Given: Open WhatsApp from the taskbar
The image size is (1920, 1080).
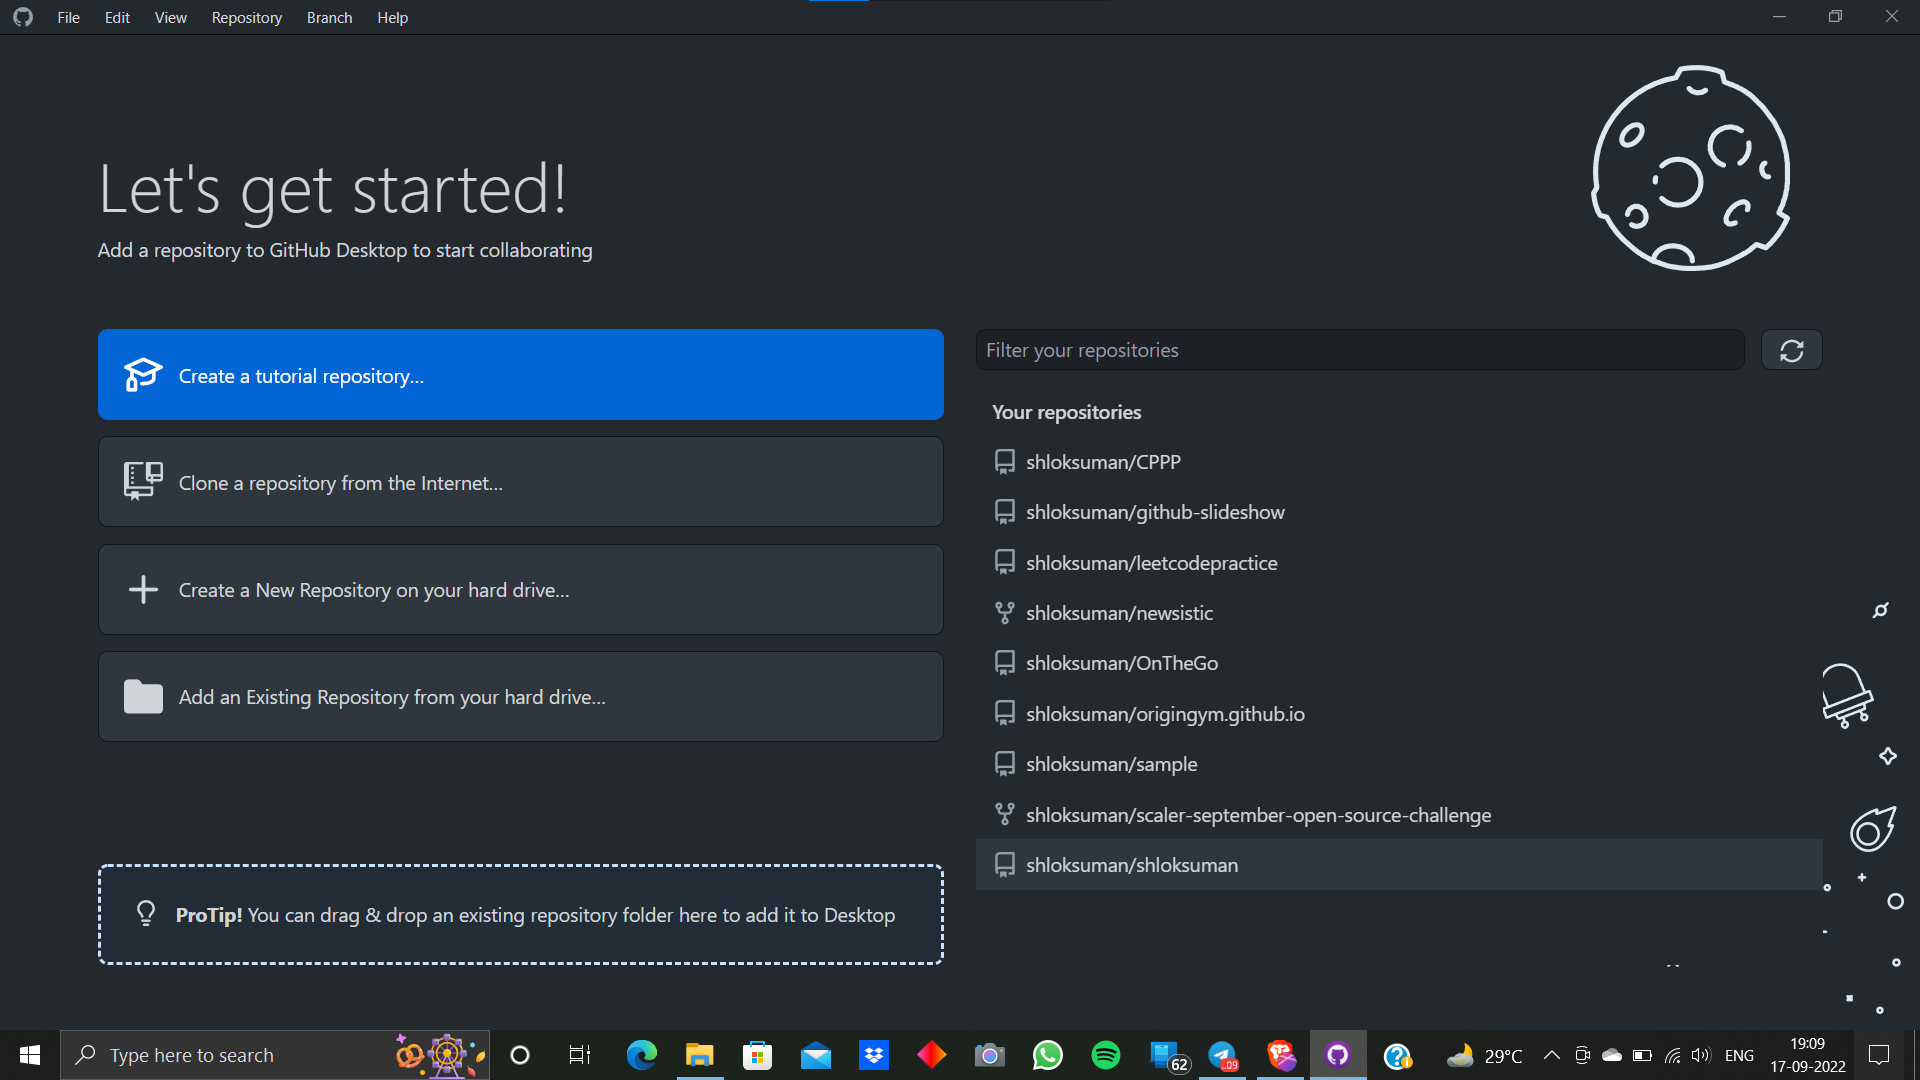Looking at the screenshot, I should click(x=1048, y=1054).
